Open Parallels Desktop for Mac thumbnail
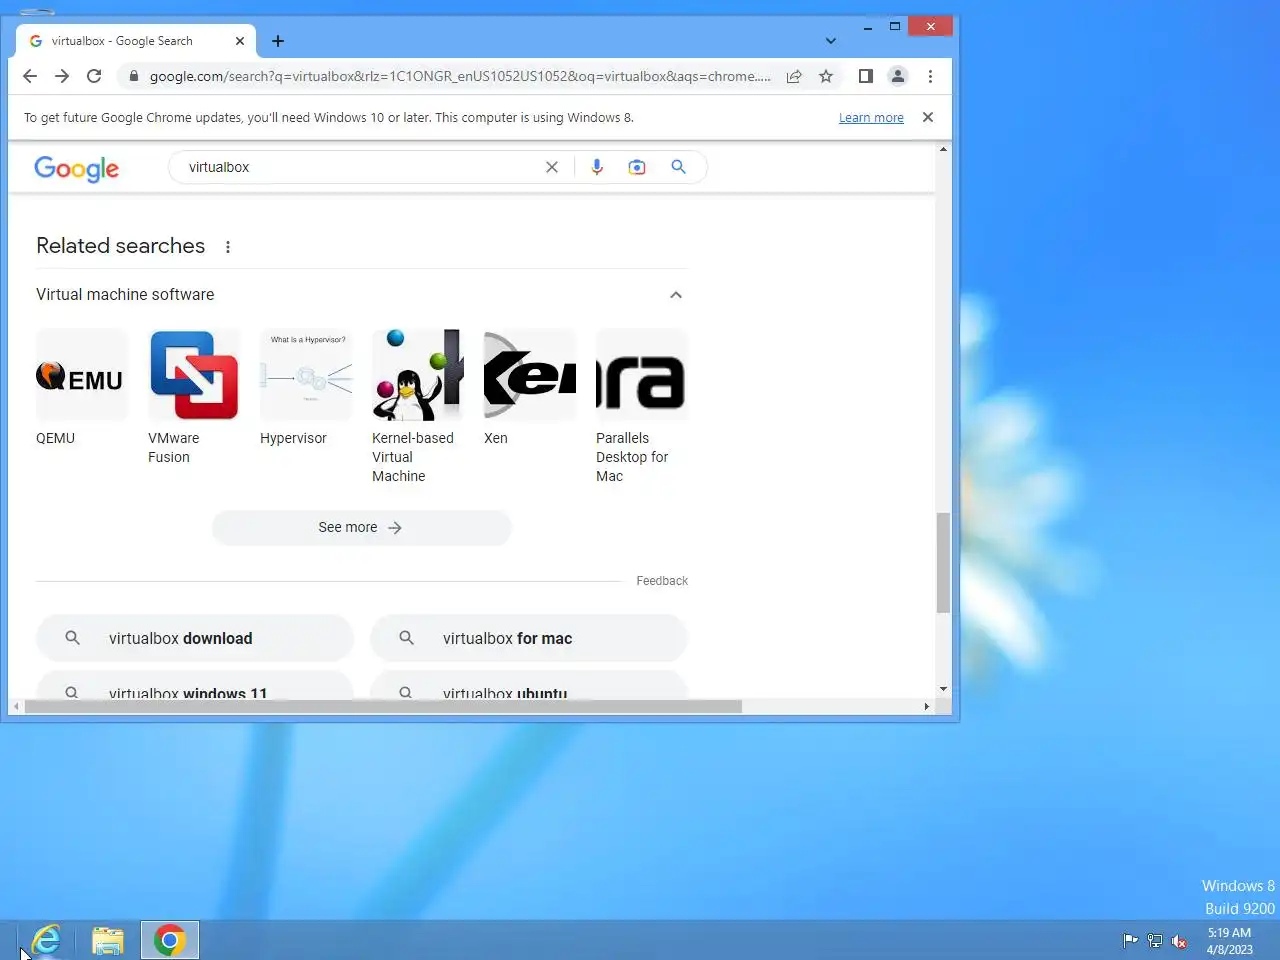The width and height of the screenshot is (1280, 960). coord(642,375)
